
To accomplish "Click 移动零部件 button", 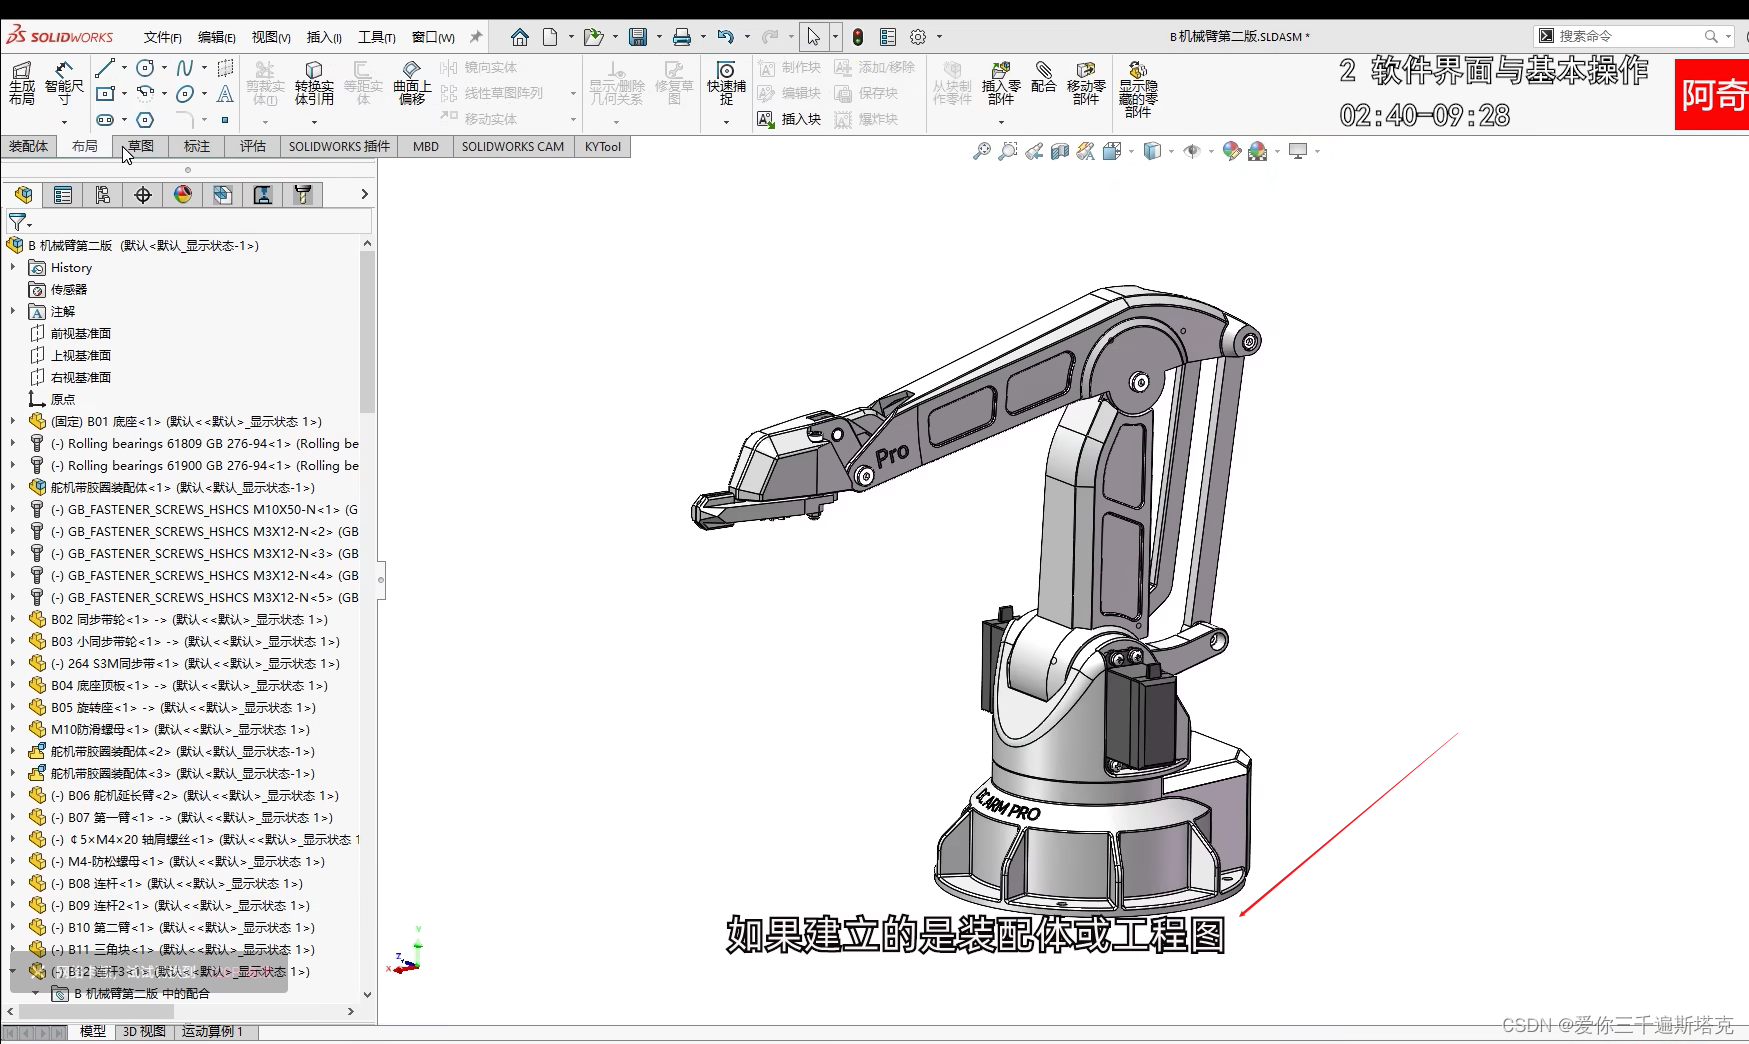I will 1086,83.
